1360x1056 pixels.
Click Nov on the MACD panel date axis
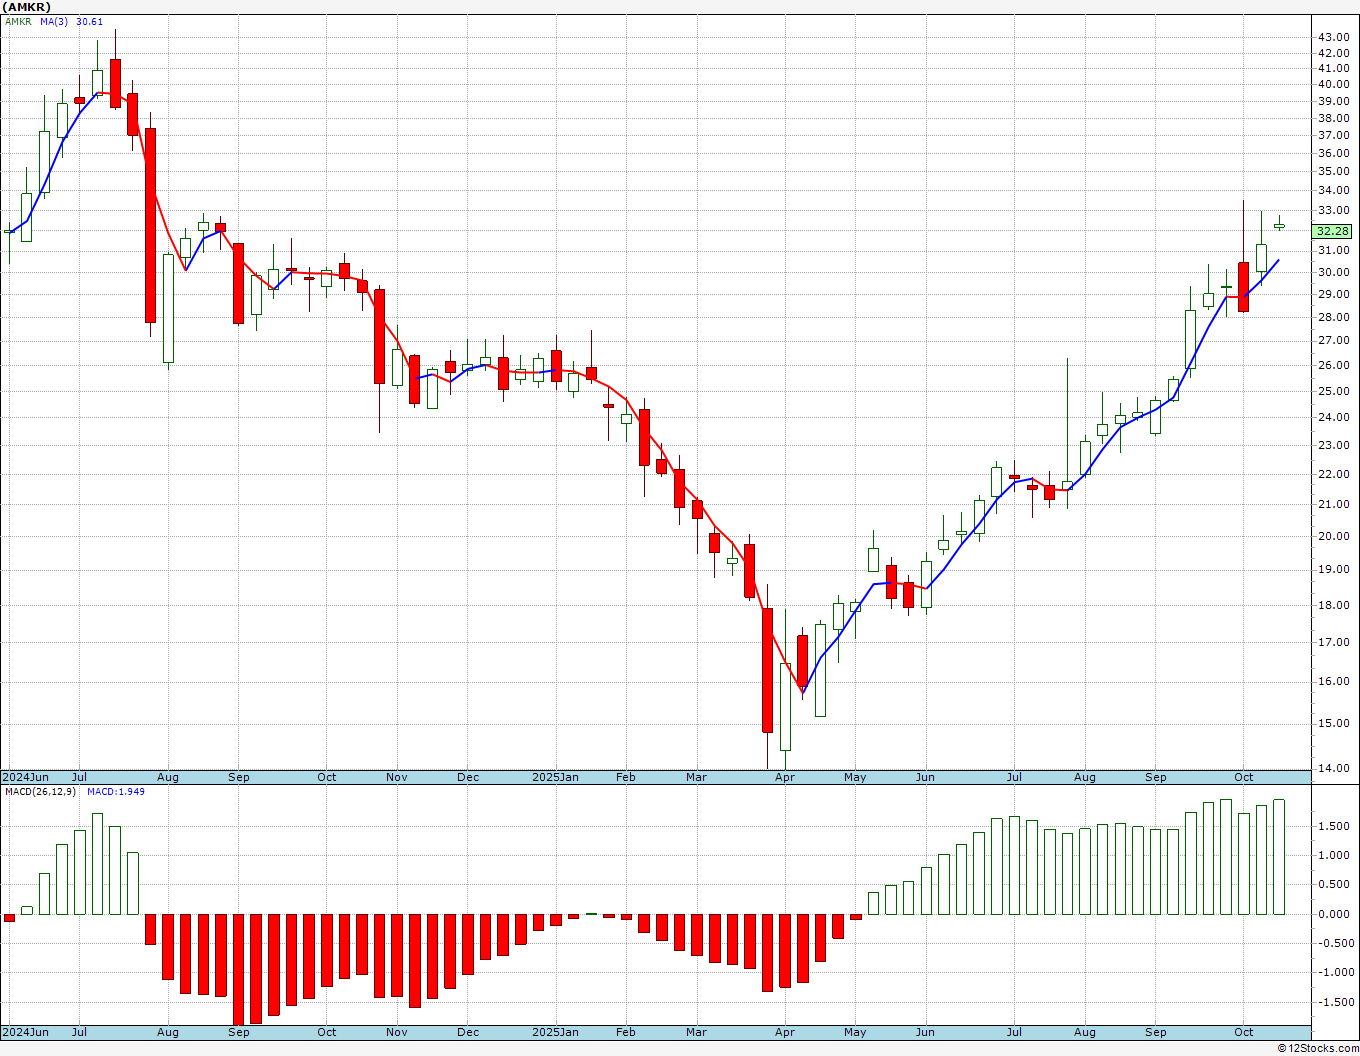[x=397, y=1032]
